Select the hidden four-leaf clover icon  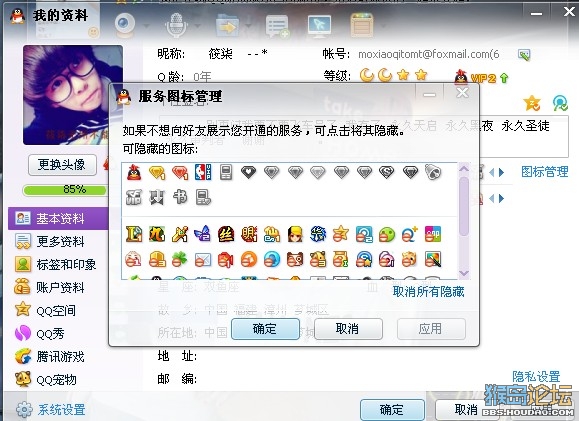coord(180,259)
